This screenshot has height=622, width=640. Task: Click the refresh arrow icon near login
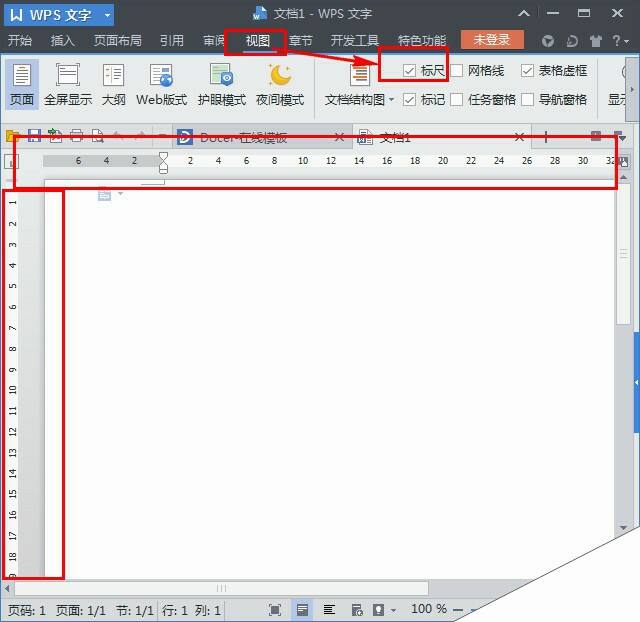572,41
